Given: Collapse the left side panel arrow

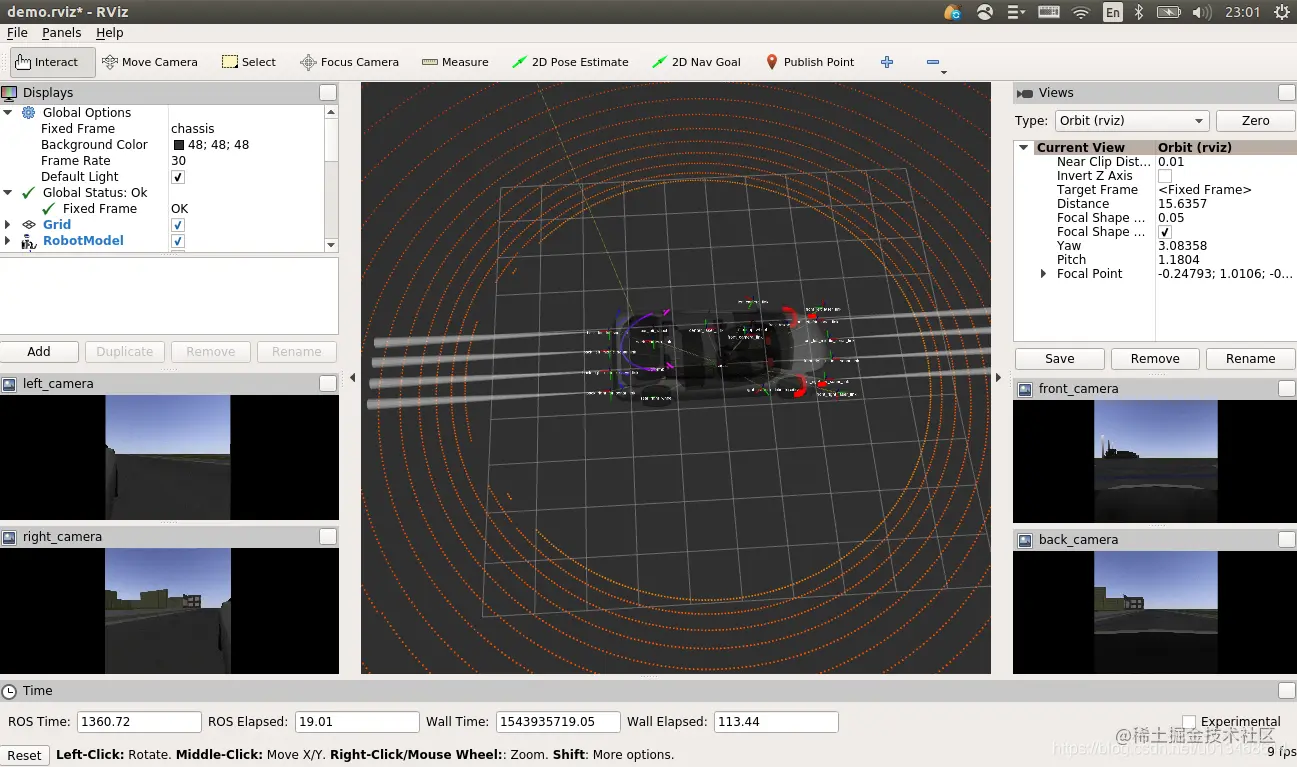Looking at the screenshot, I should (352, 378).
